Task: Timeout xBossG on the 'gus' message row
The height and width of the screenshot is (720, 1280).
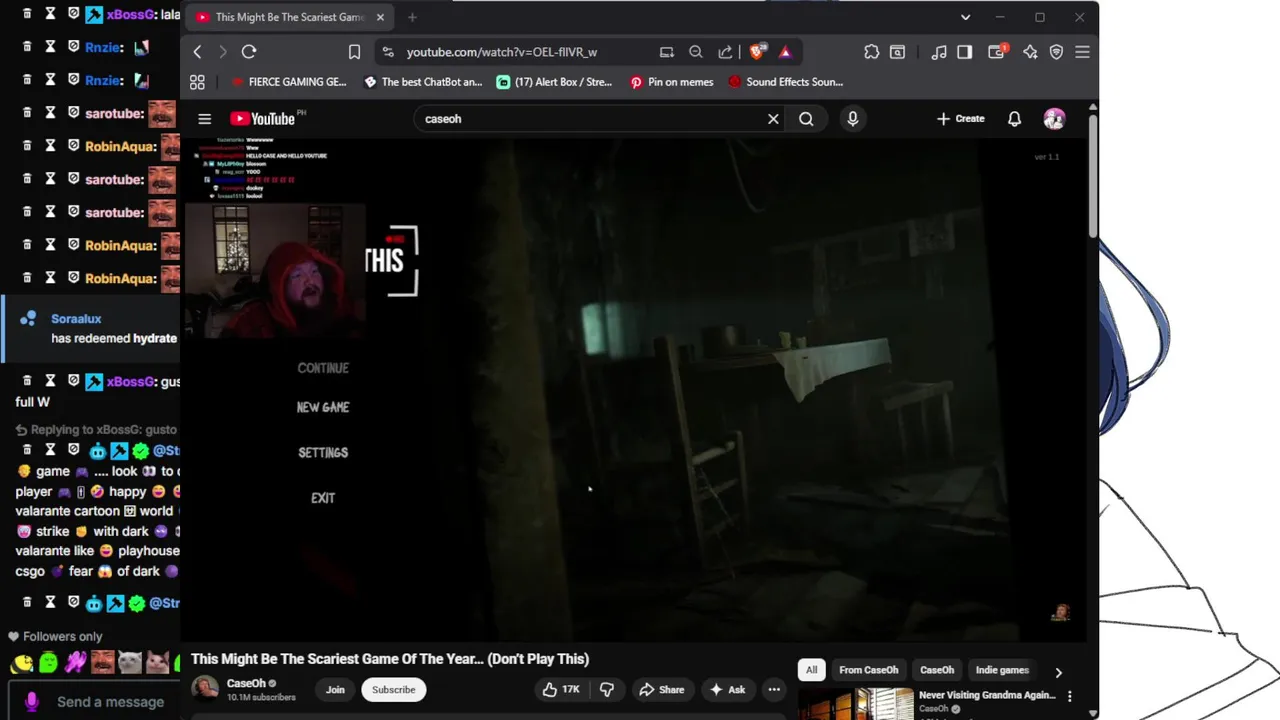Action: pos(50,381)
